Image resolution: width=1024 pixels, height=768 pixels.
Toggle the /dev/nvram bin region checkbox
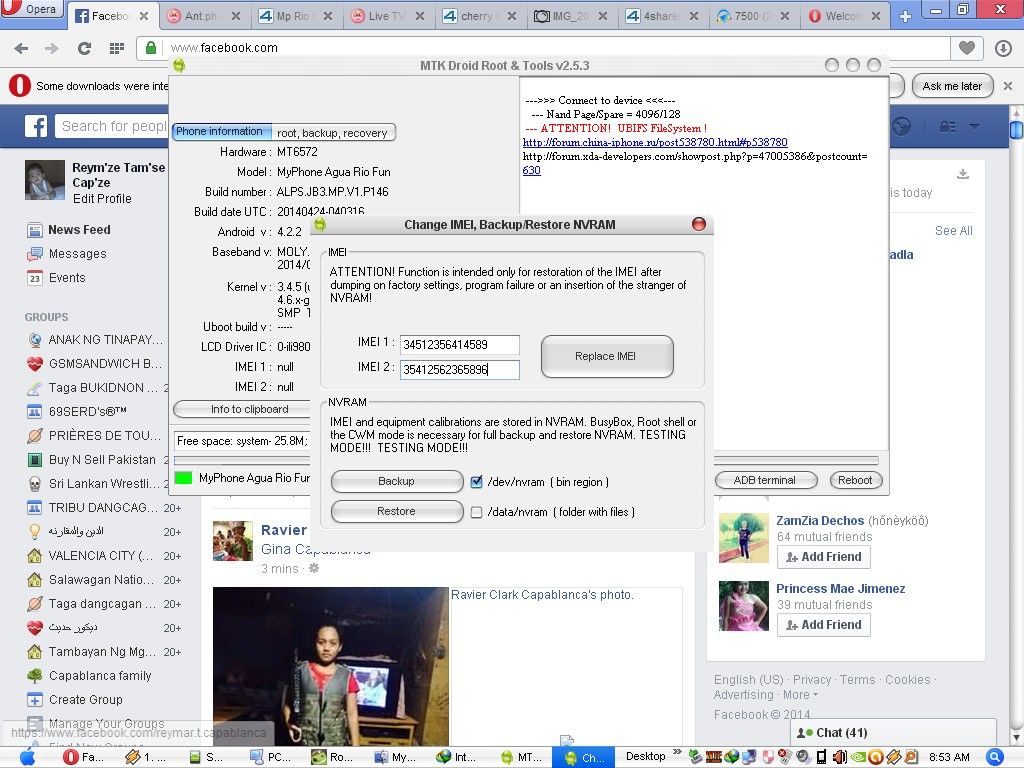point(477,482)
